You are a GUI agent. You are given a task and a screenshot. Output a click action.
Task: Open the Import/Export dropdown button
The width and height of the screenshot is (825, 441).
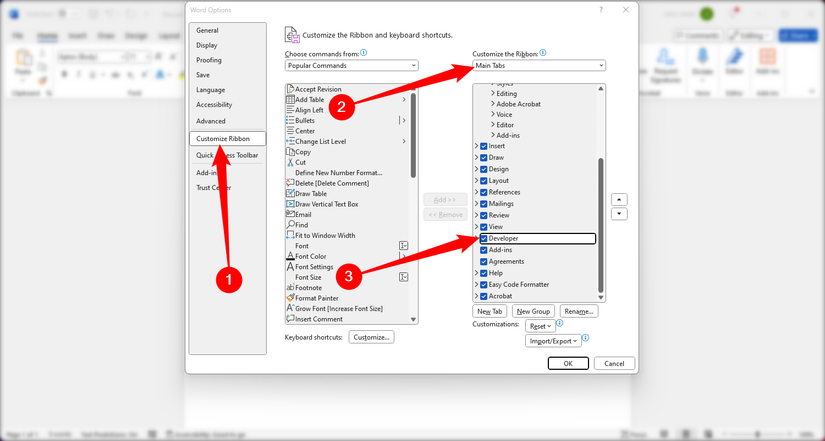click(x=553, y=341)
